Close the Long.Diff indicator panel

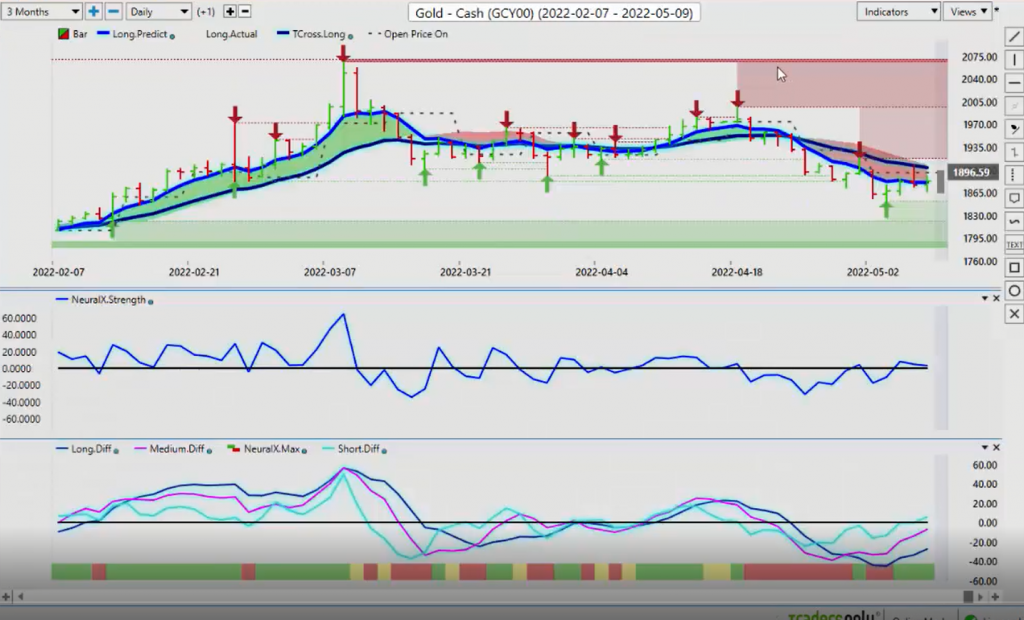pos(996,448)
